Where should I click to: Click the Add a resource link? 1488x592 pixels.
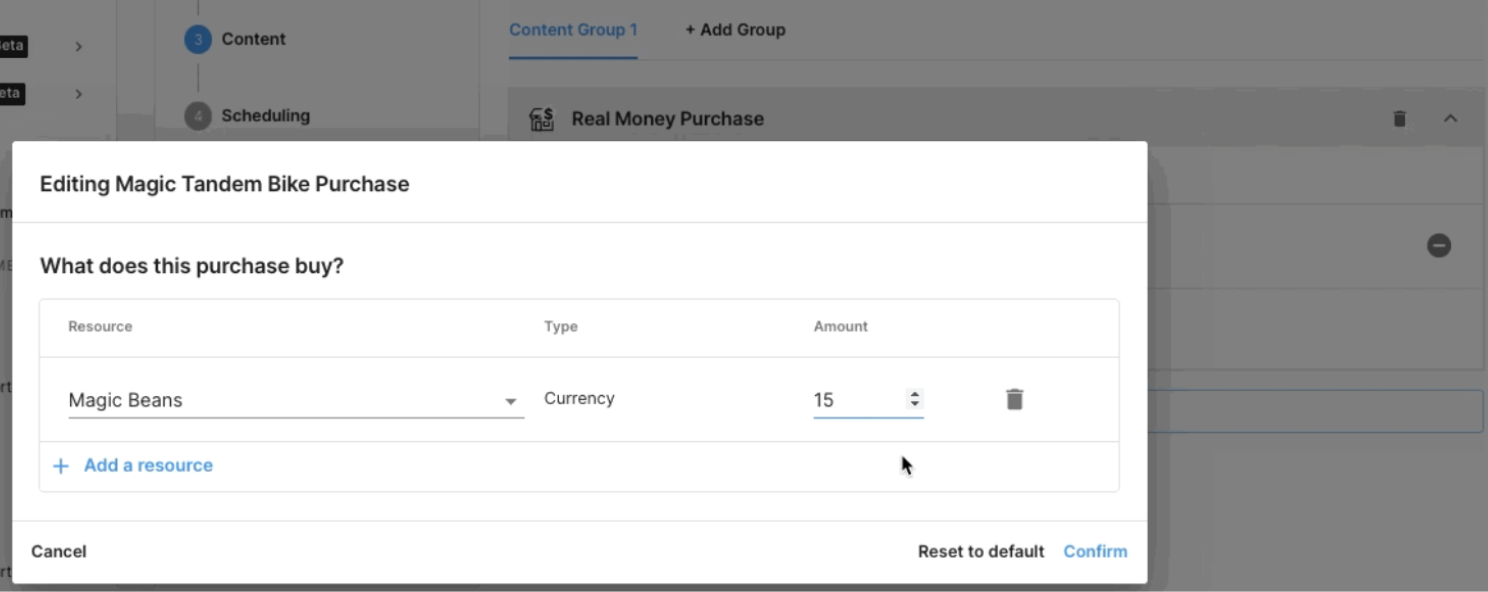[147, 465]
